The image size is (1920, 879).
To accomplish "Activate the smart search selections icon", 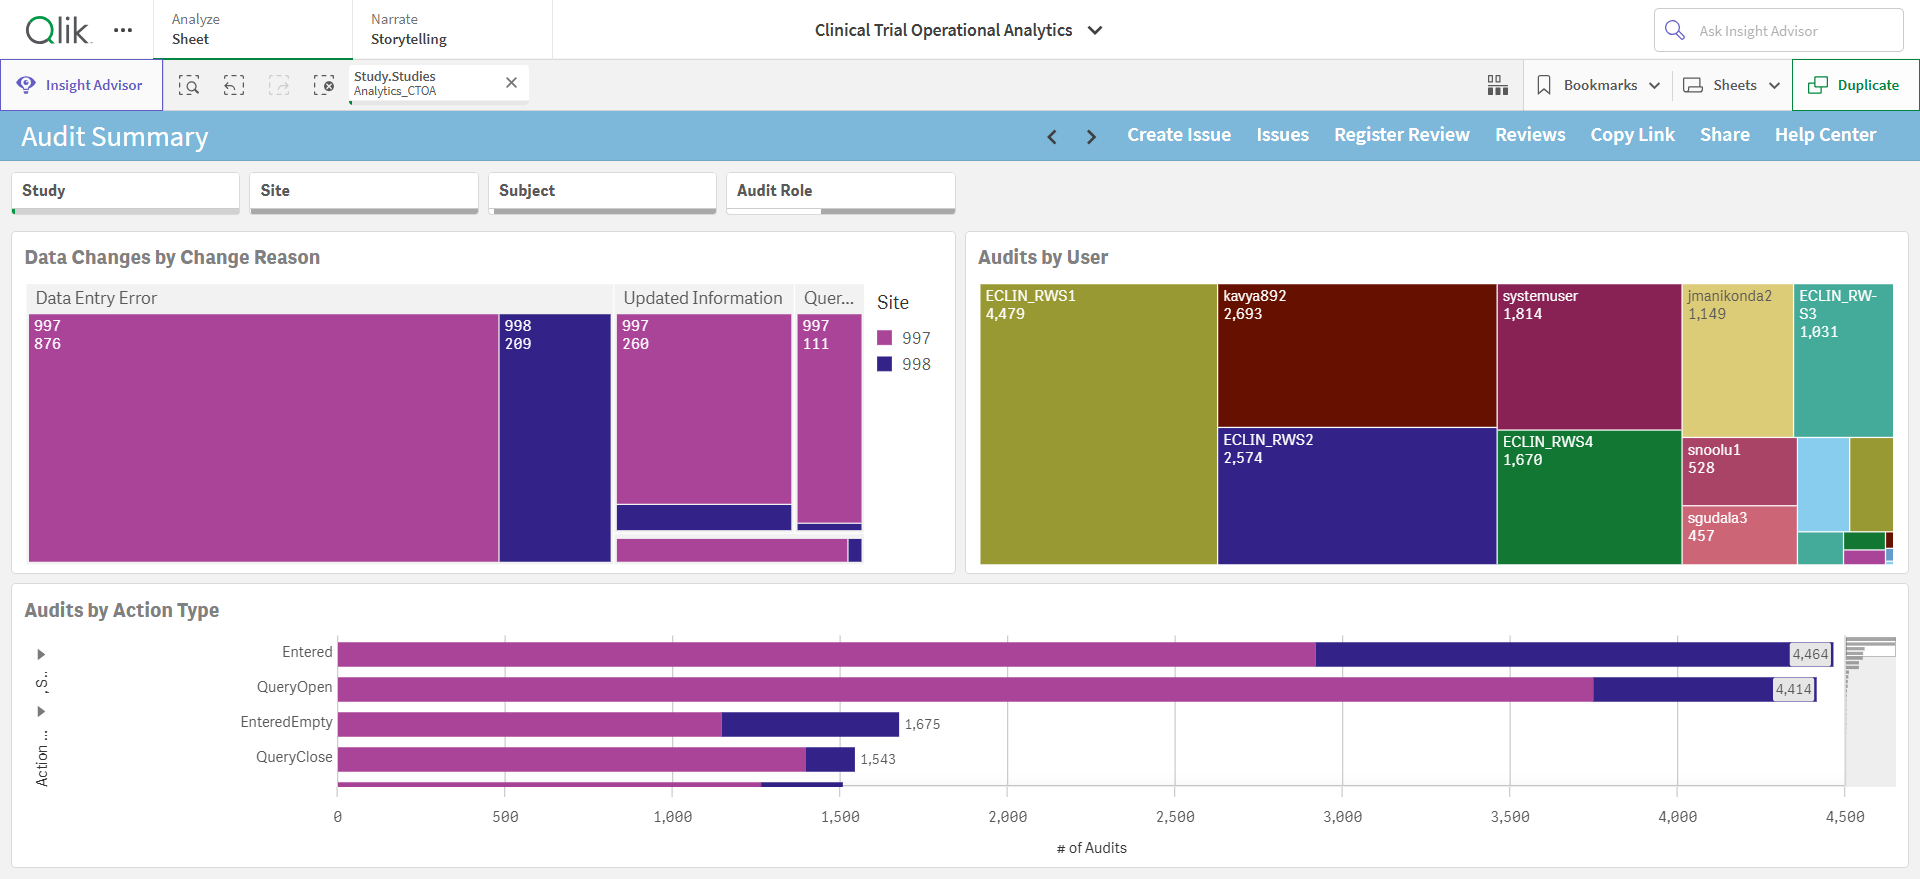I will click(x=189, y=85).
